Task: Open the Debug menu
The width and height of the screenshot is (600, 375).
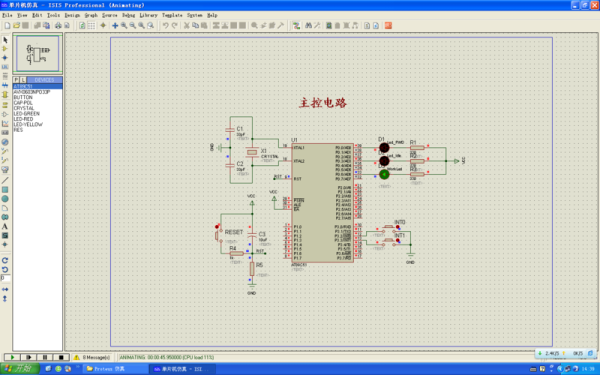Action: coord(129,15)
